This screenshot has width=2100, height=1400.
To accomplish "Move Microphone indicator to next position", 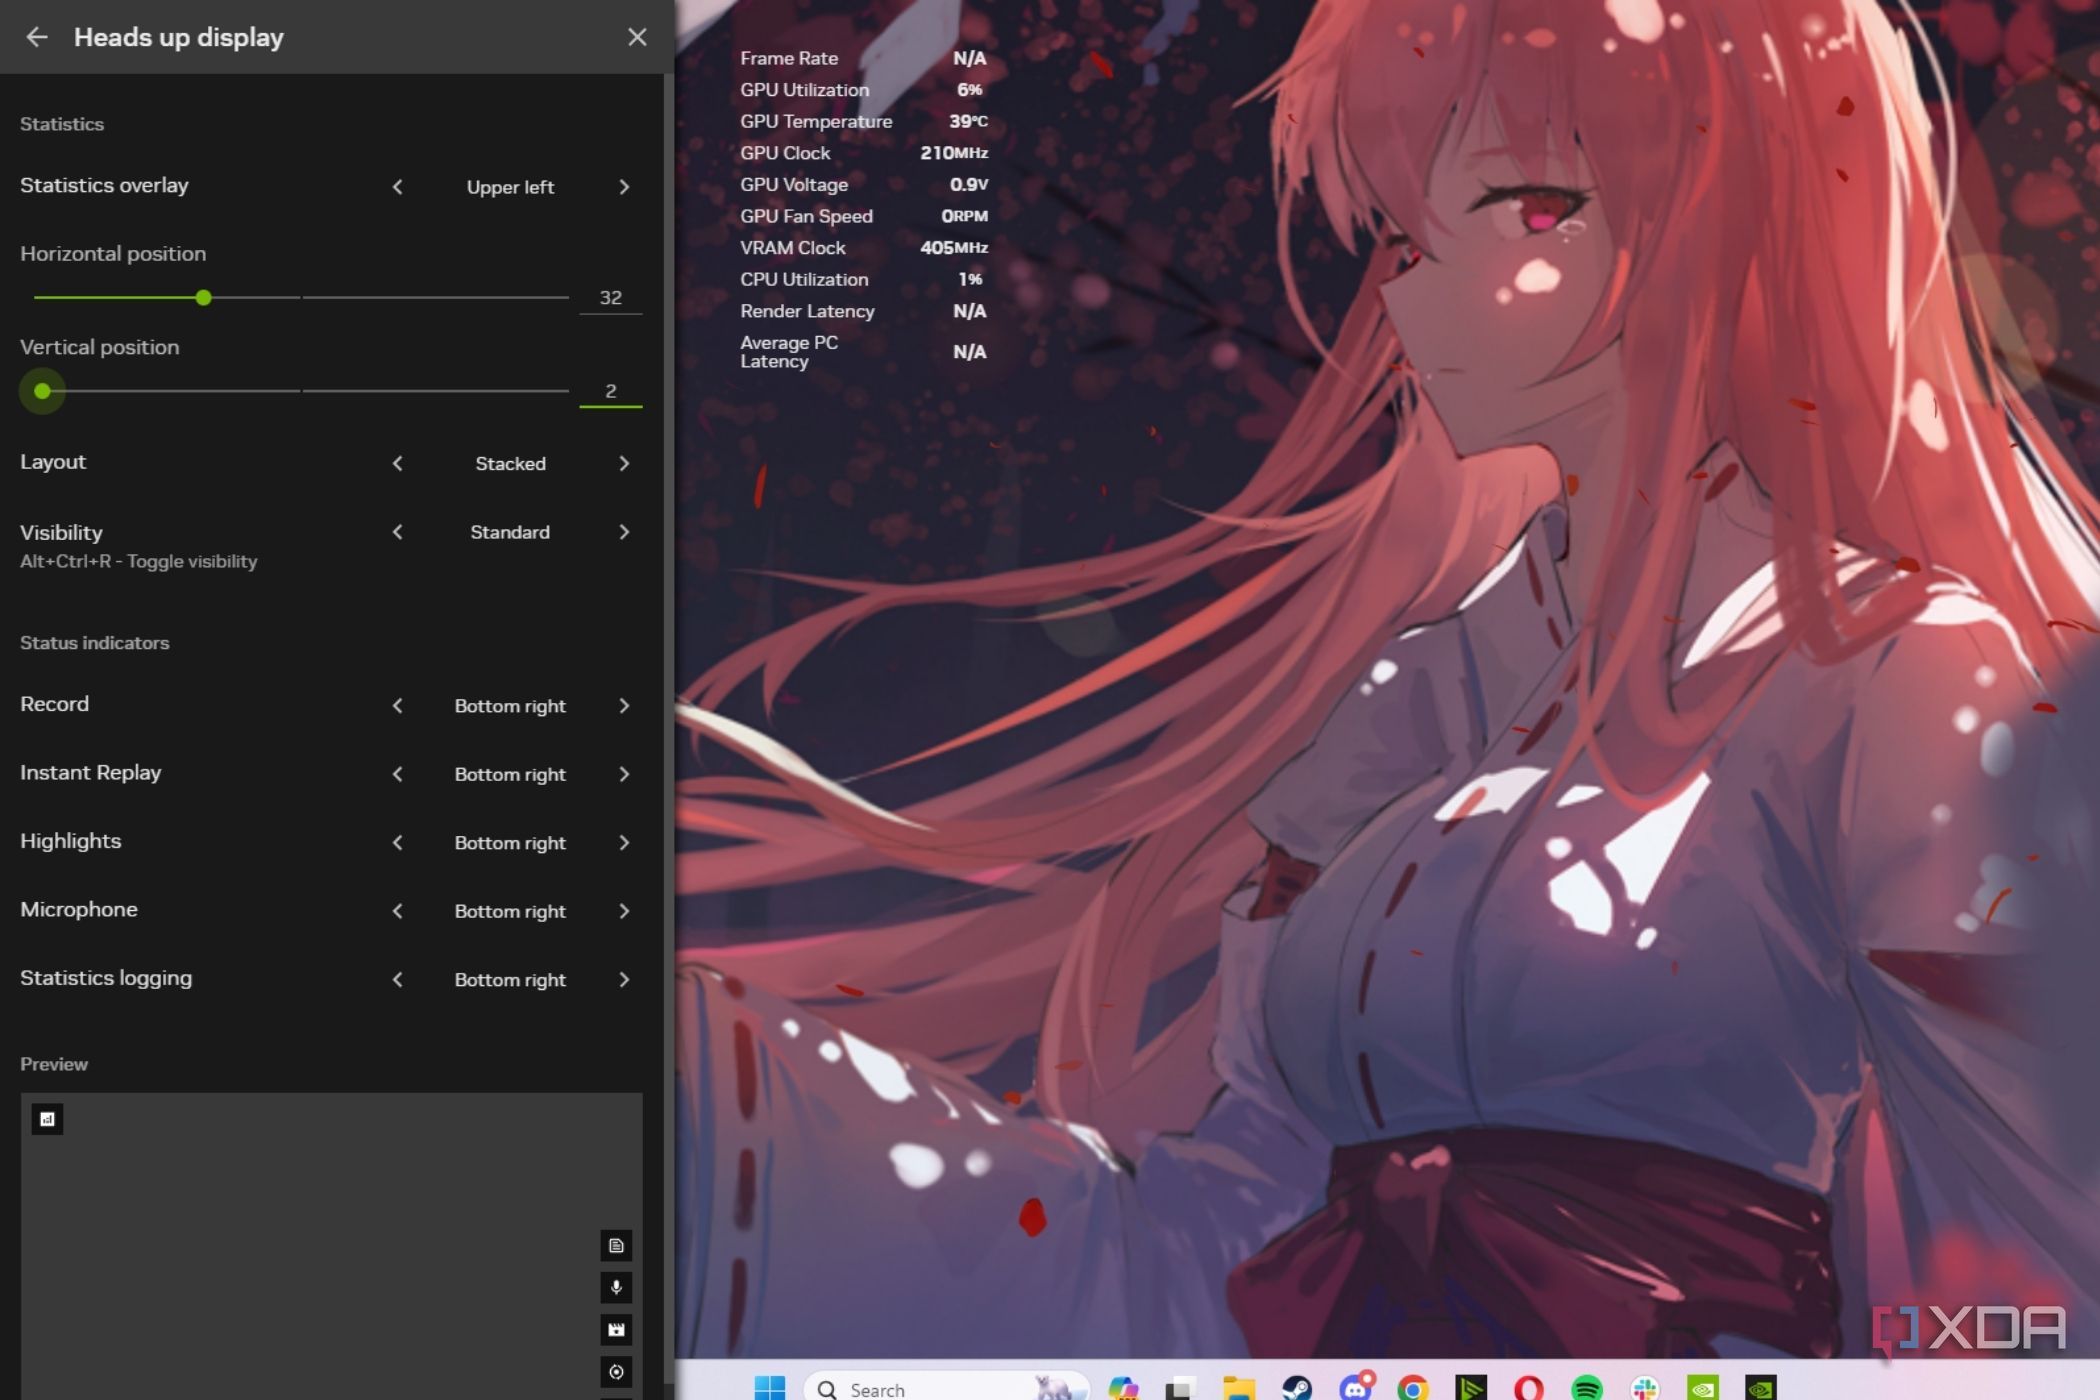I will coord(624,911).
